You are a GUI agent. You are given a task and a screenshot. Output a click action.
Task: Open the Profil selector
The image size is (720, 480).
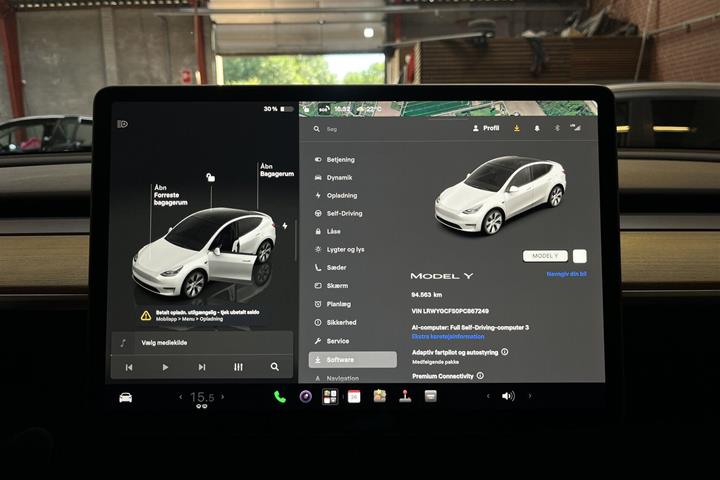pyautogui.click(x=486, y=128)
